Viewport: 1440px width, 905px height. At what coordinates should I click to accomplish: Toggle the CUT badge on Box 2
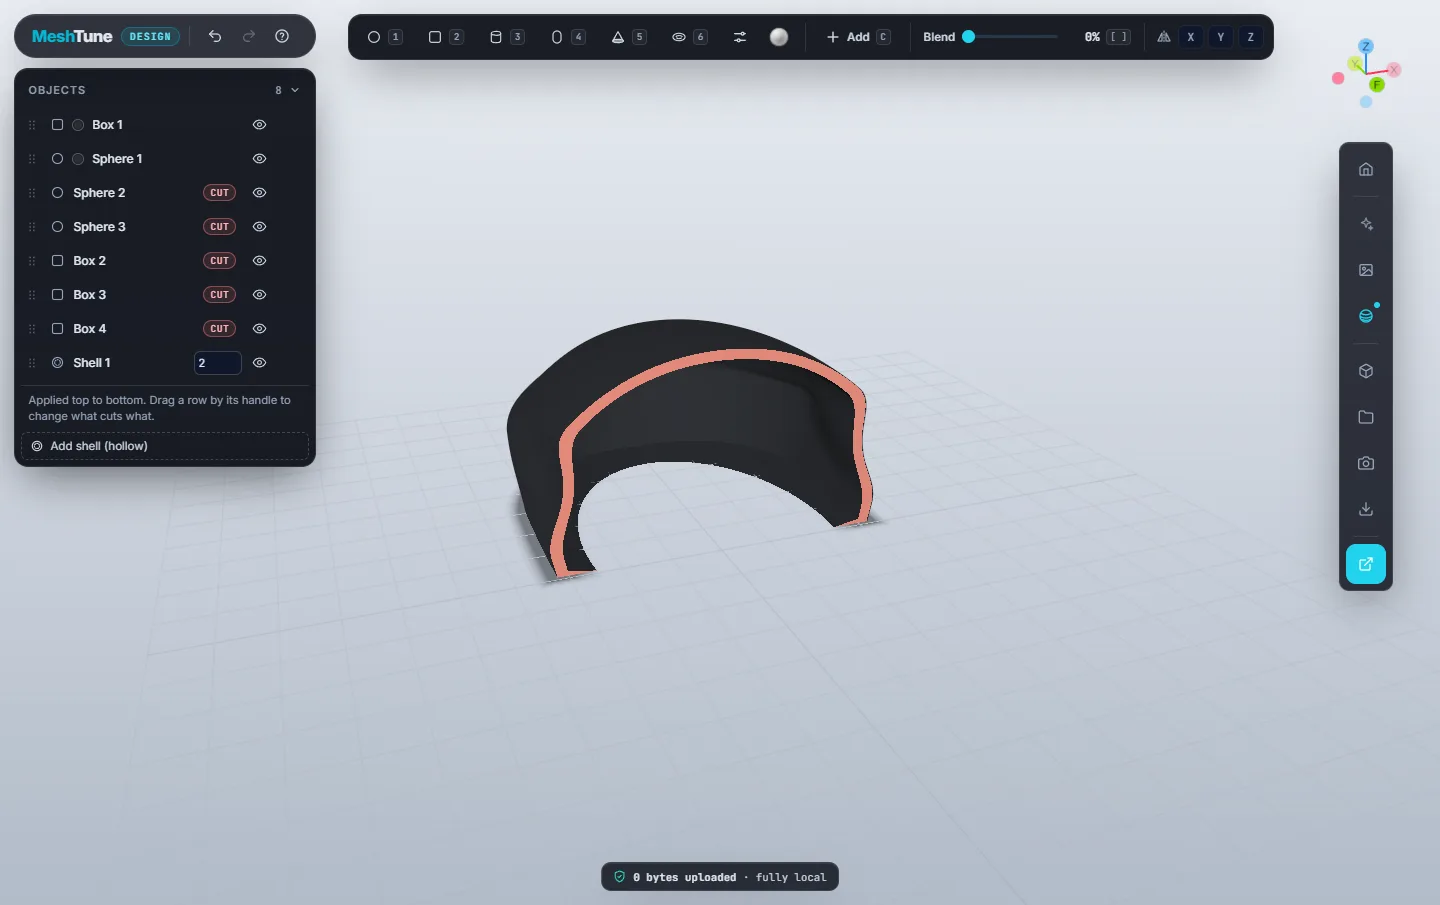pos(219,261)
